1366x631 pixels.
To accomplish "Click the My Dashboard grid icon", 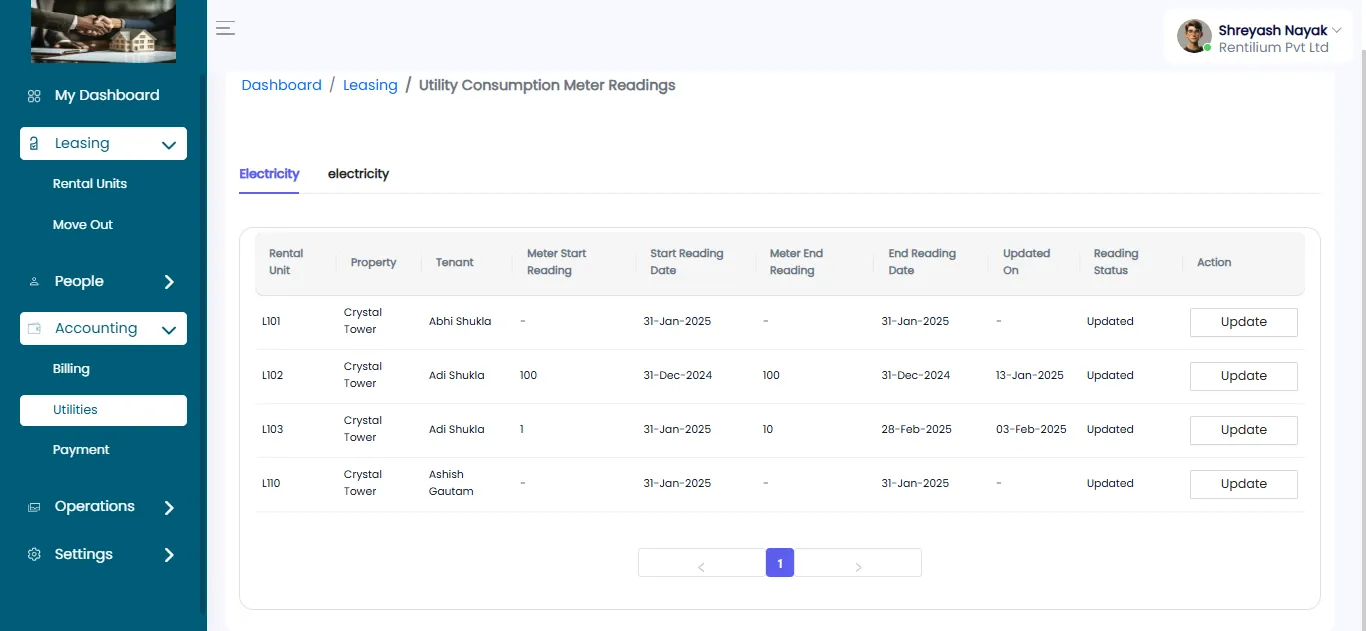I will point(34,96).
